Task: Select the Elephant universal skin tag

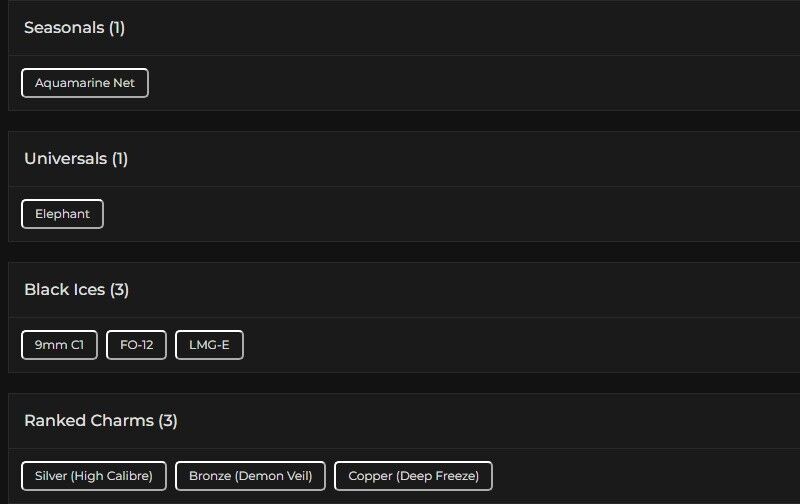Action: click(x=62, y=214)
